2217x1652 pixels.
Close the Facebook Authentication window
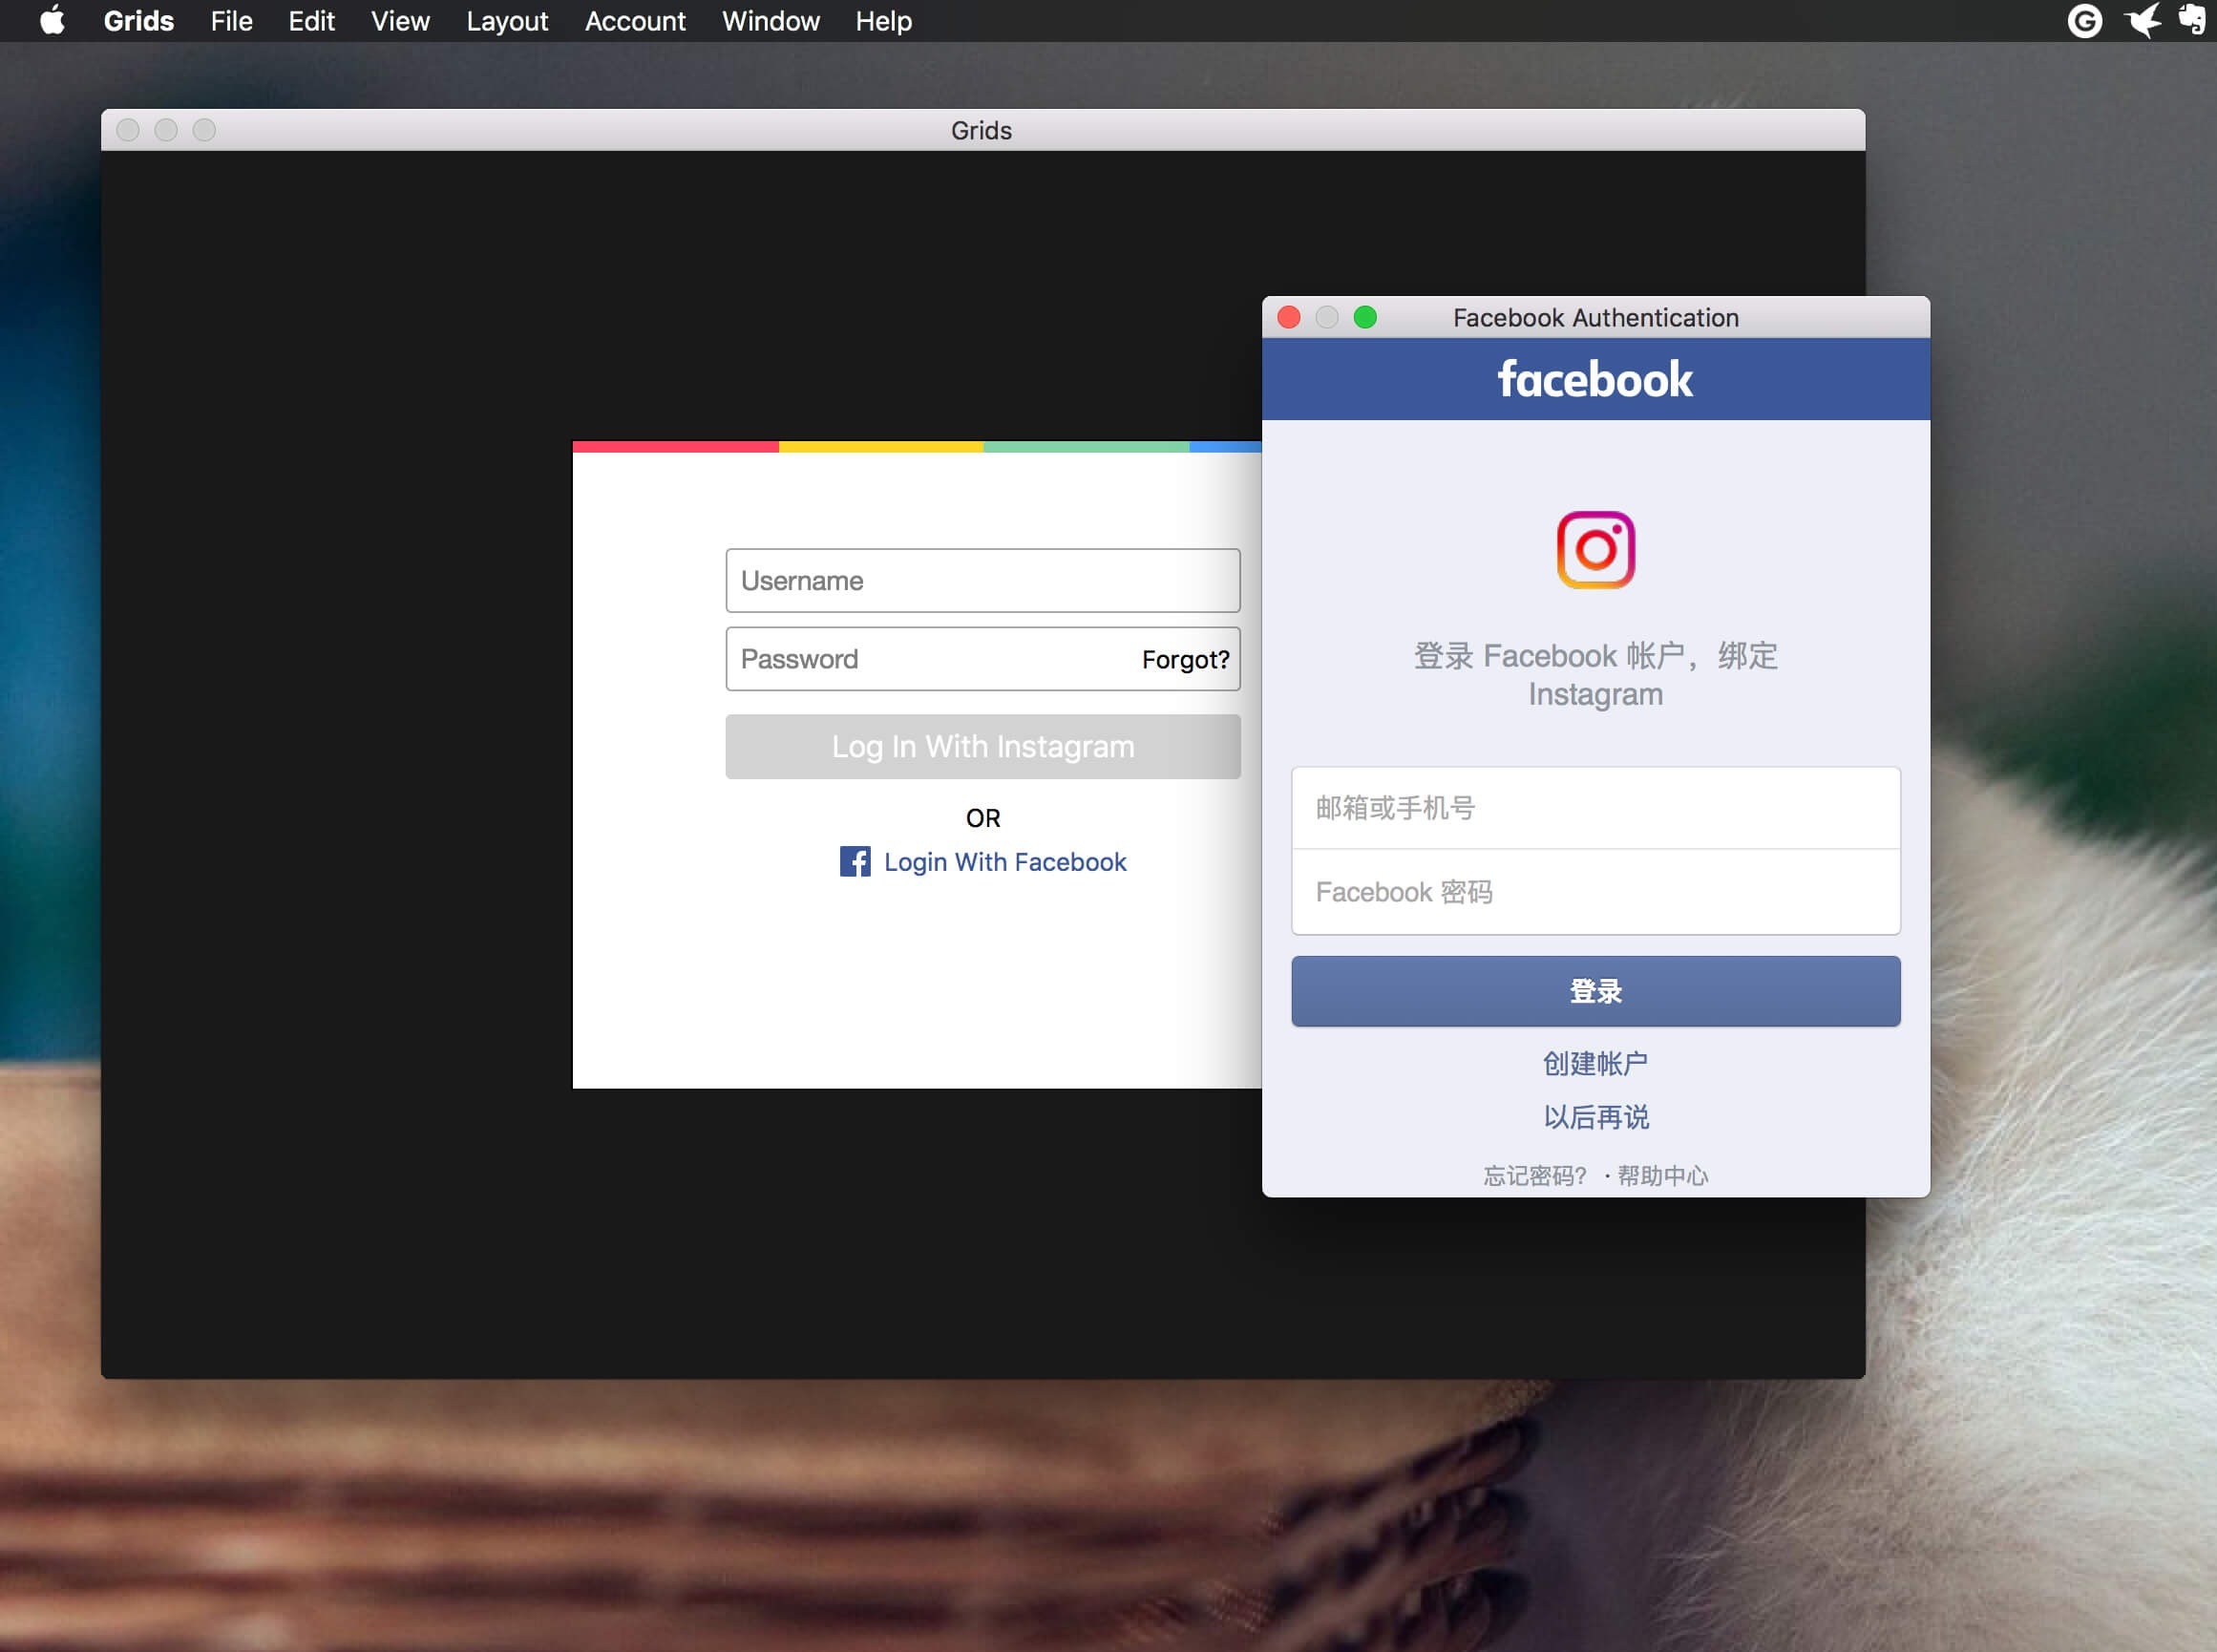click(x=1289, y=318)
